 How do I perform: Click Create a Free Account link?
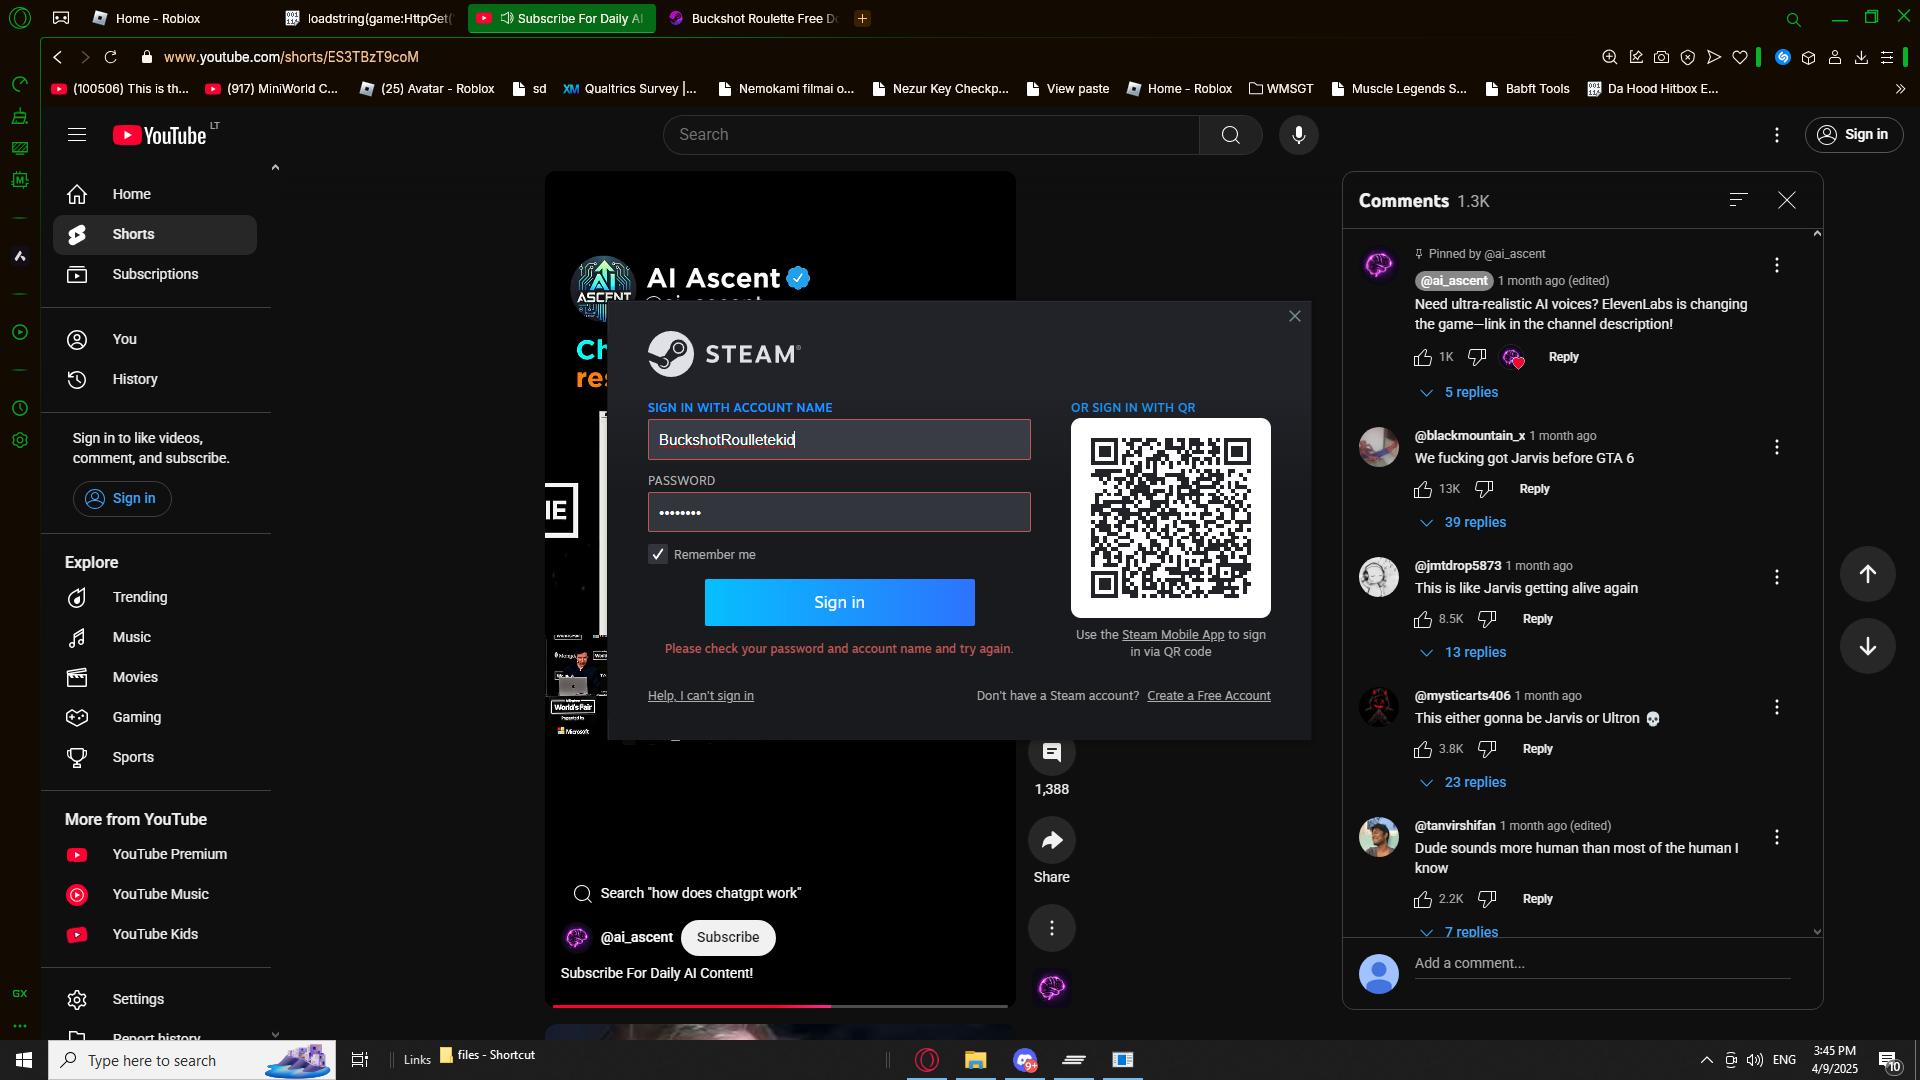point(1209,696)
